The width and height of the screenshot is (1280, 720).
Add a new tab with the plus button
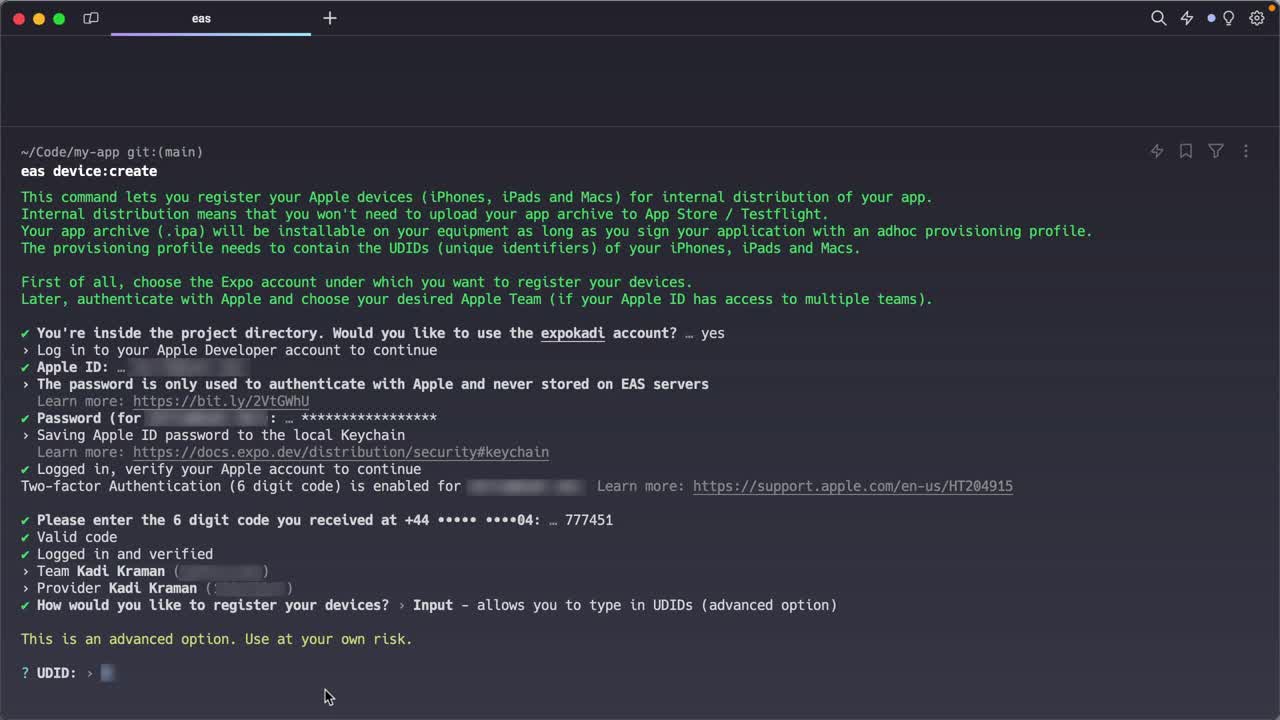[330, 18]
